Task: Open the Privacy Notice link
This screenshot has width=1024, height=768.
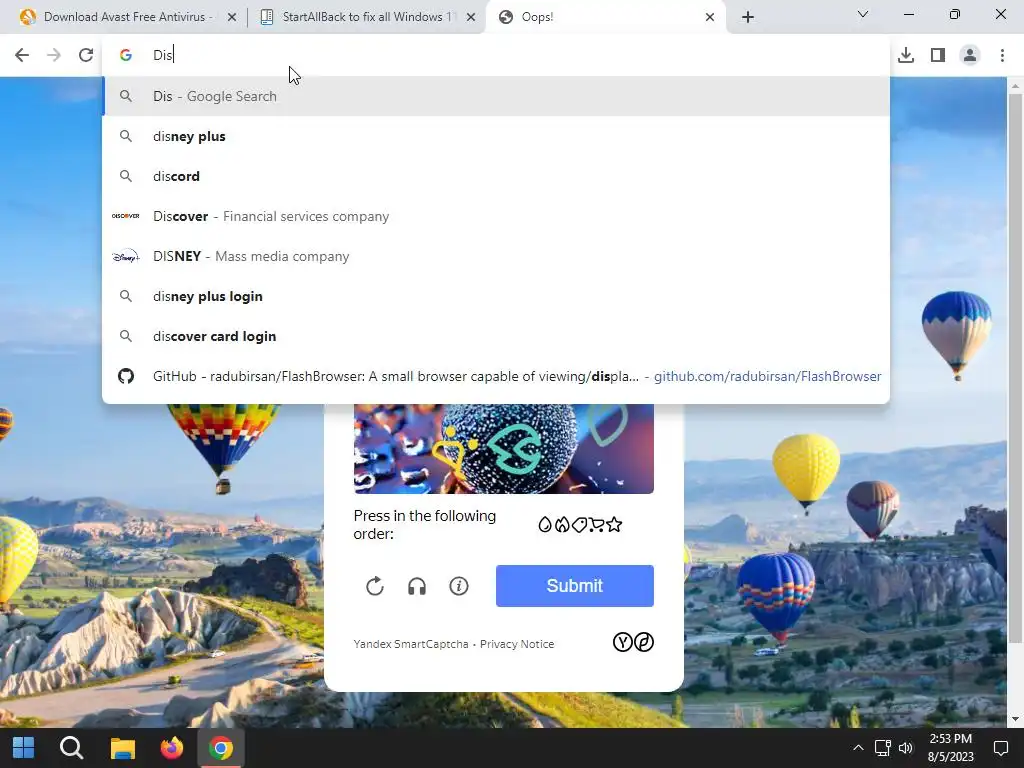Action: (x=517, y=644)
